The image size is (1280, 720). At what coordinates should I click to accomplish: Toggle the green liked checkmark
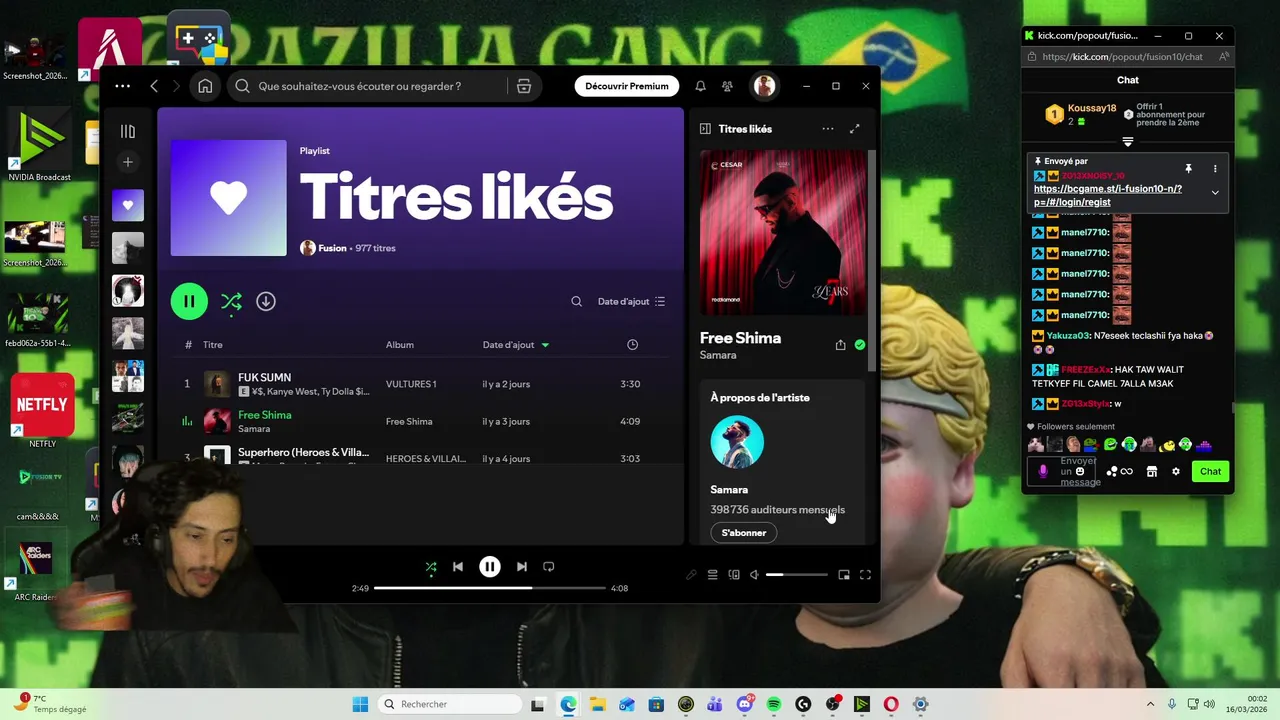[x=860, y=345]
